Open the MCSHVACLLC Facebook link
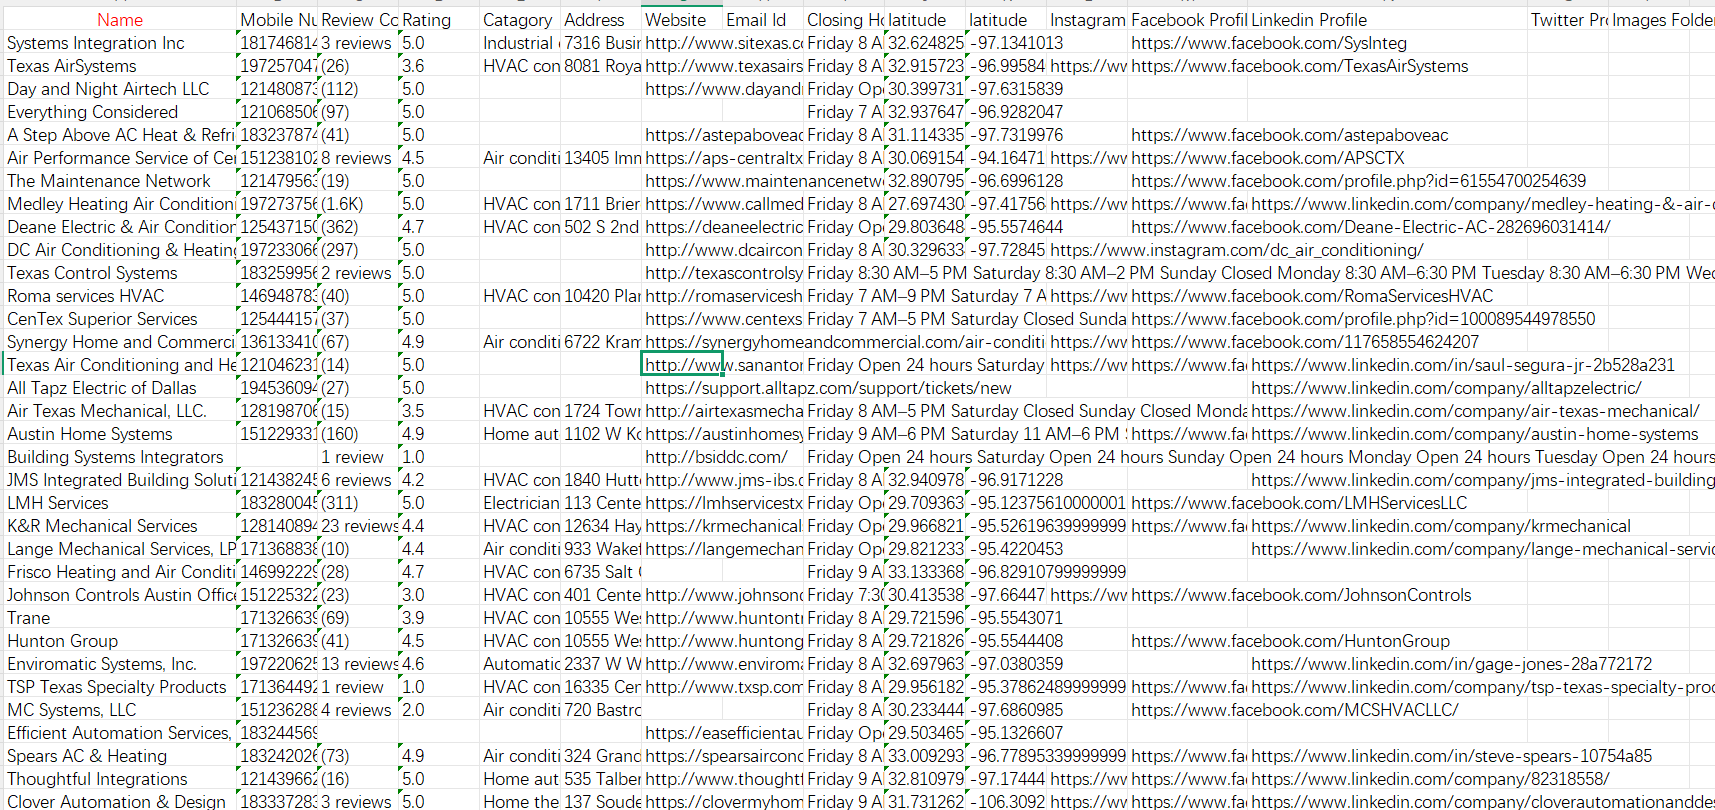 point(1294,710)
